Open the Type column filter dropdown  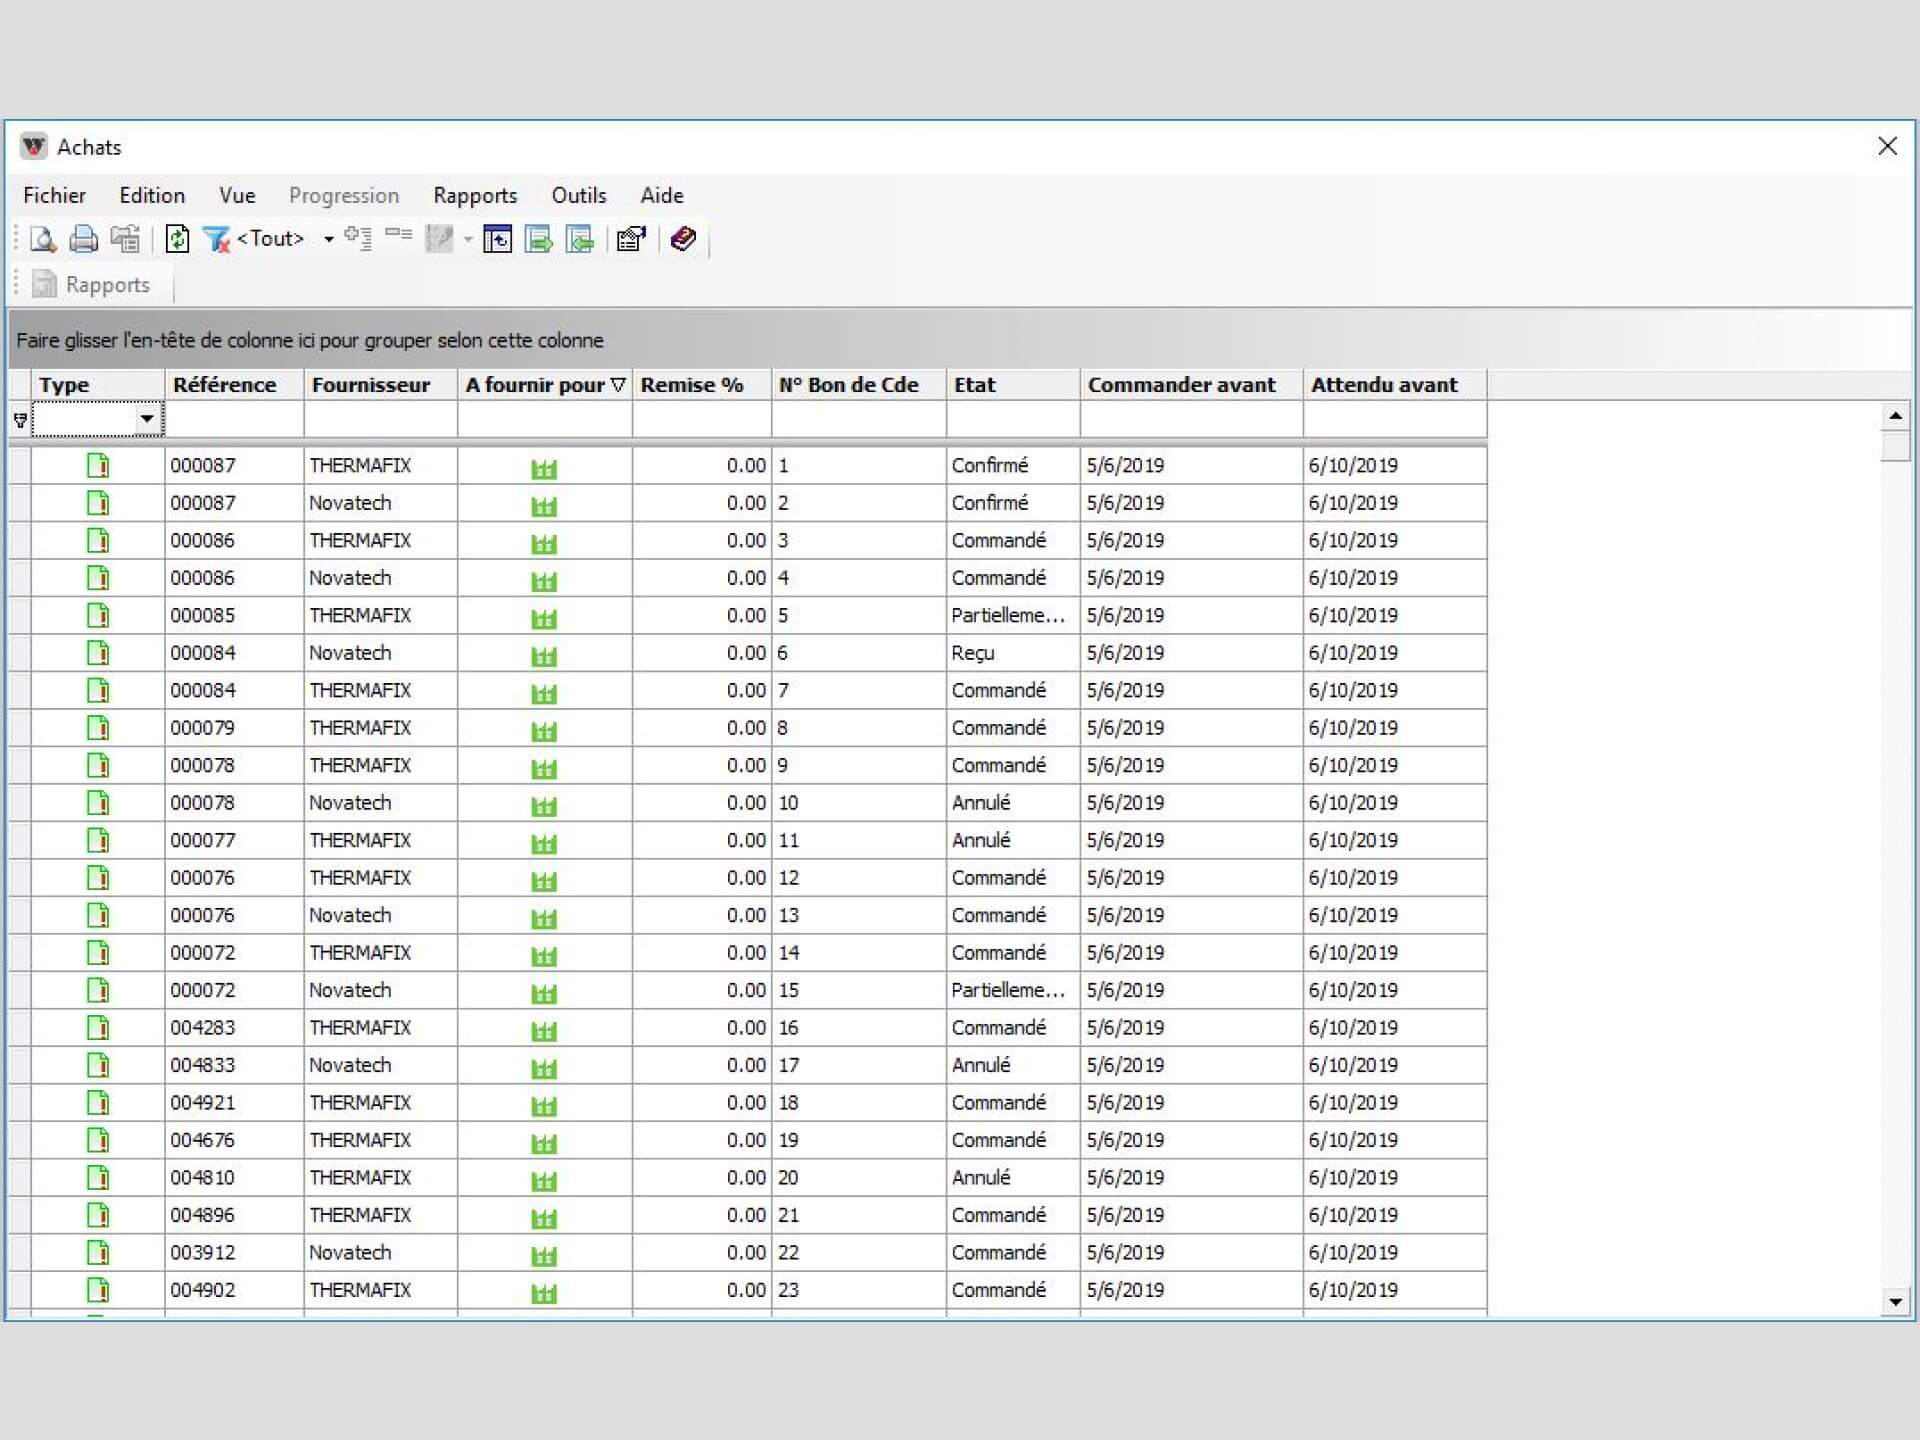[147, 419]
